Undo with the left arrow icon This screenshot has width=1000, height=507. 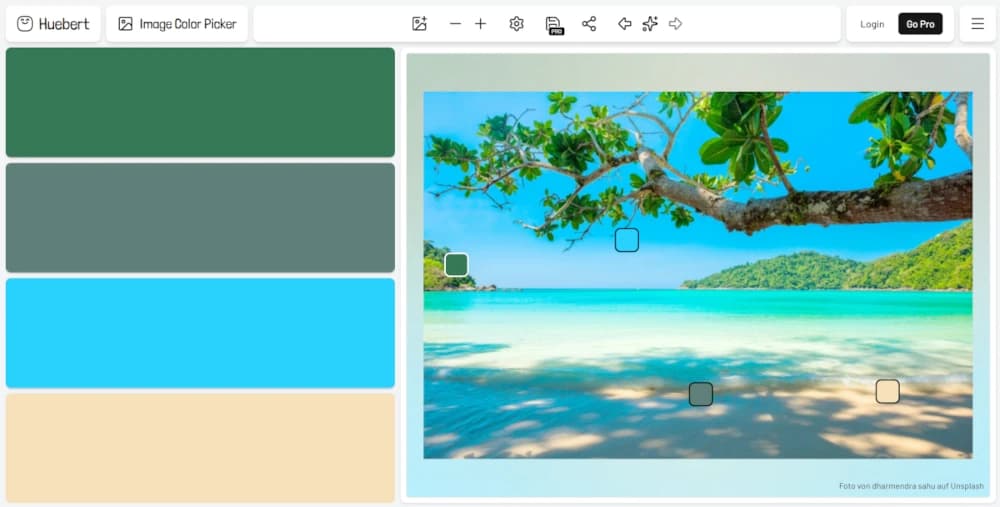[x=624, y=24]
